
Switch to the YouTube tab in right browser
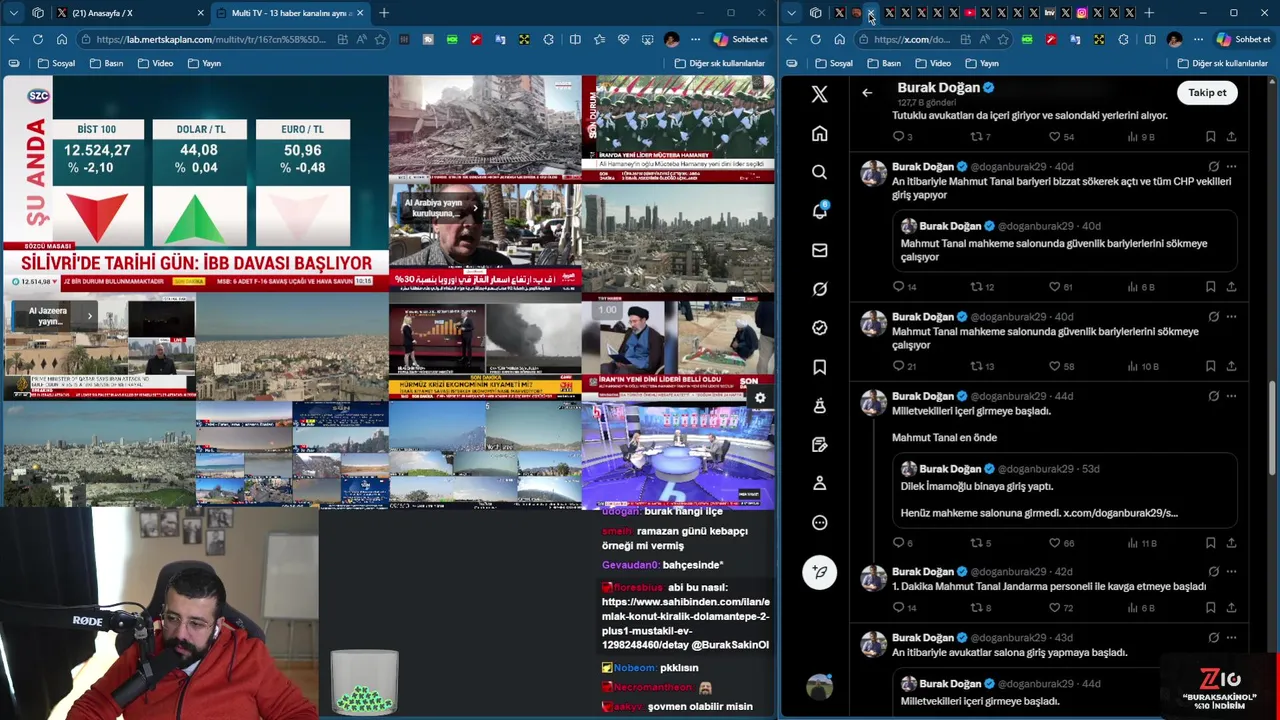click(969, 13)
